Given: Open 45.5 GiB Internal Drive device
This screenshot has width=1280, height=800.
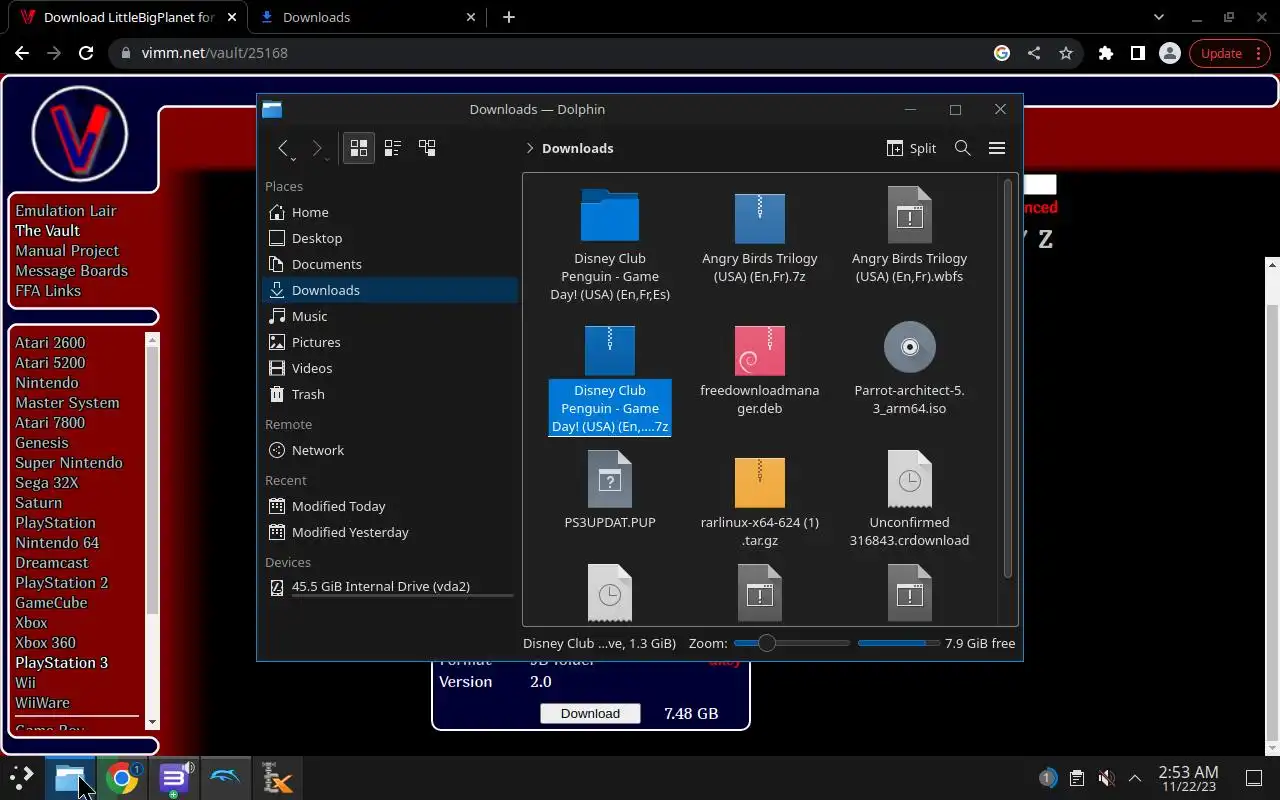Looking at the screenshot, I should tap(390, 587).
